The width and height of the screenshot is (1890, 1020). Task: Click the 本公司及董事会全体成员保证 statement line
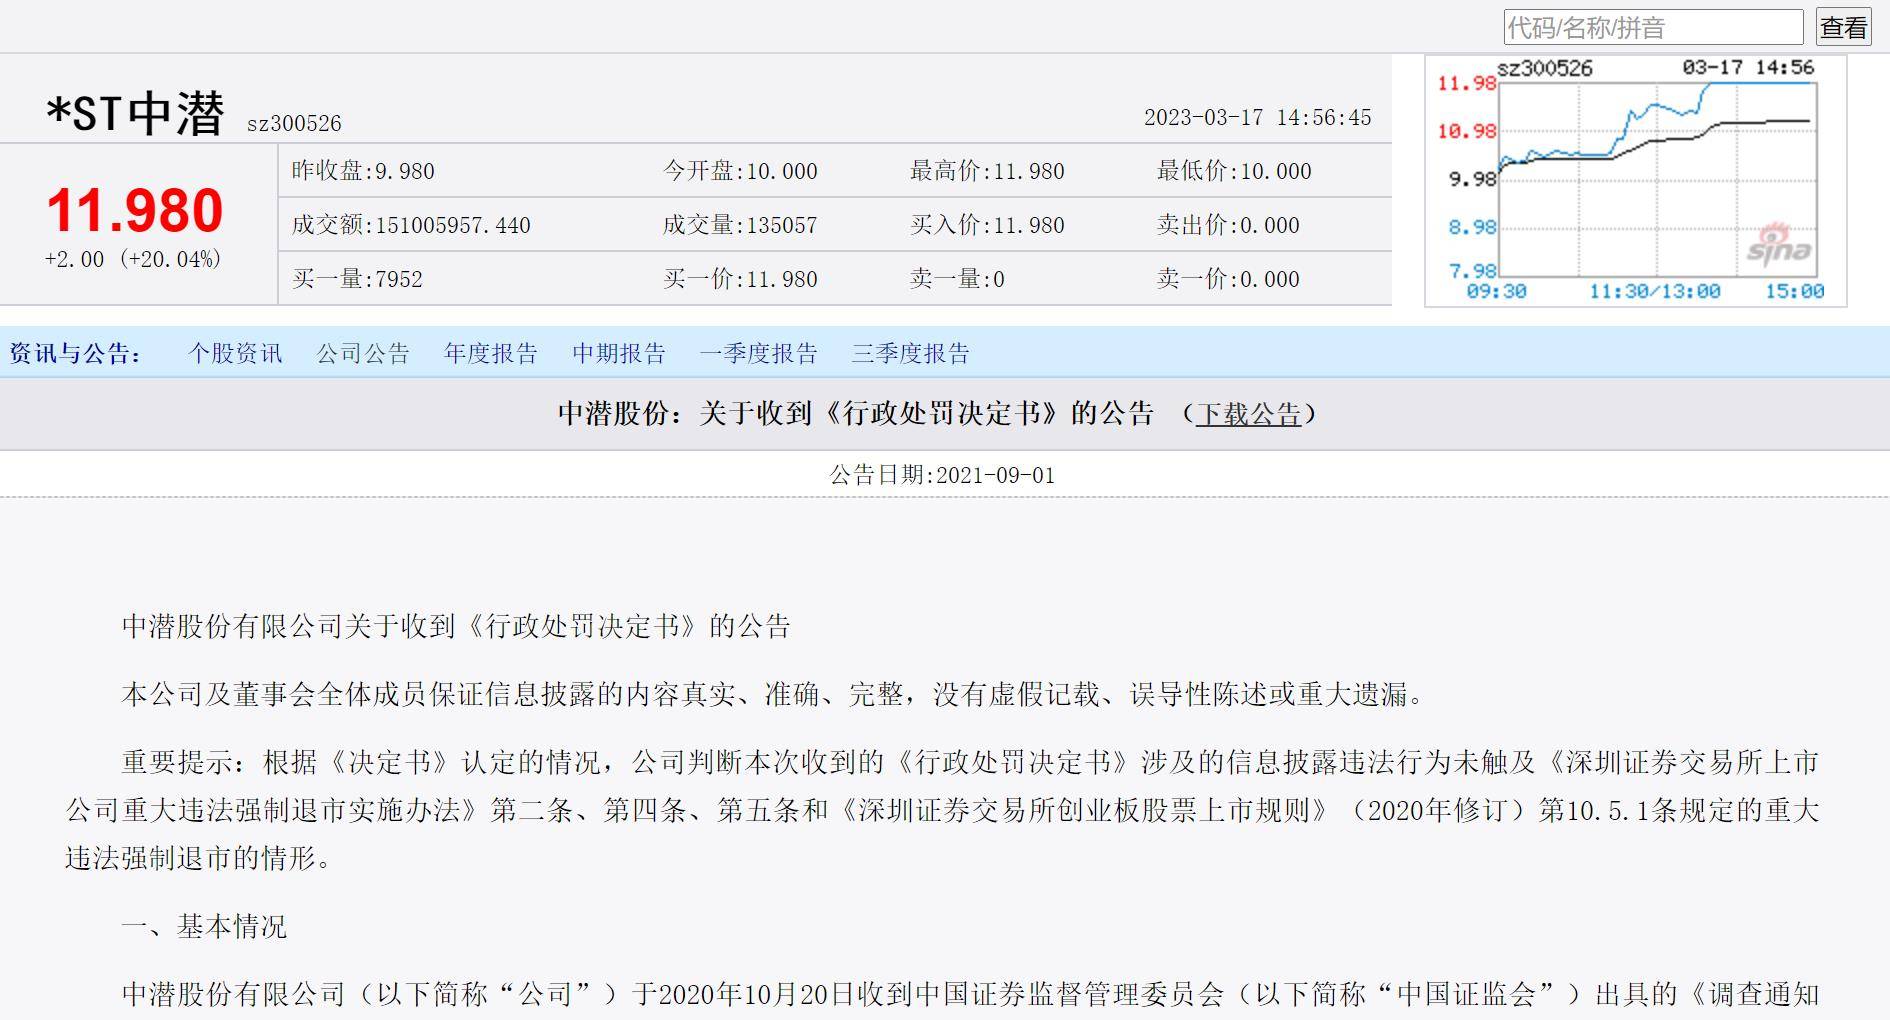click(775, 694)
